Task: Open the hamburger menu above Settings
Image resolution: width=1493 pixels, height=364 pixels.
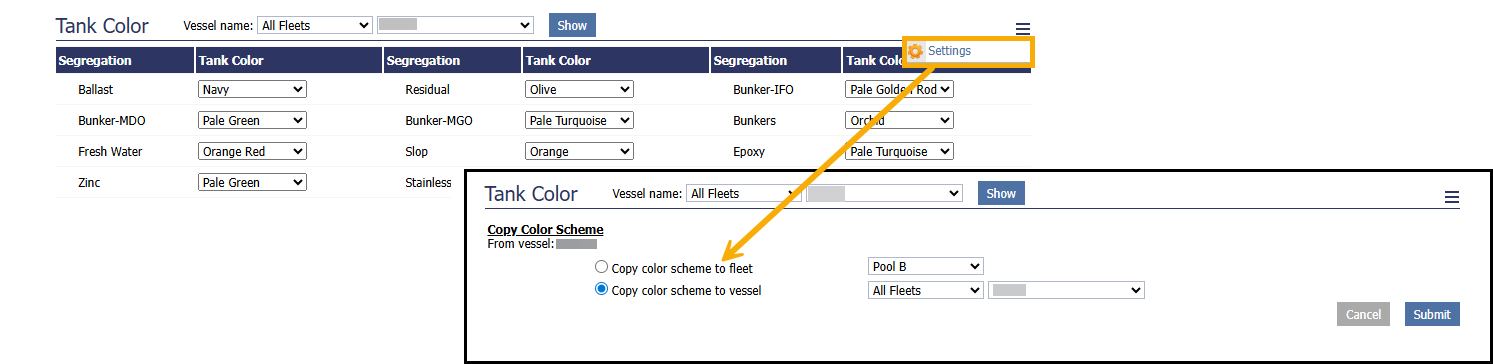Action: point(1022,29)
